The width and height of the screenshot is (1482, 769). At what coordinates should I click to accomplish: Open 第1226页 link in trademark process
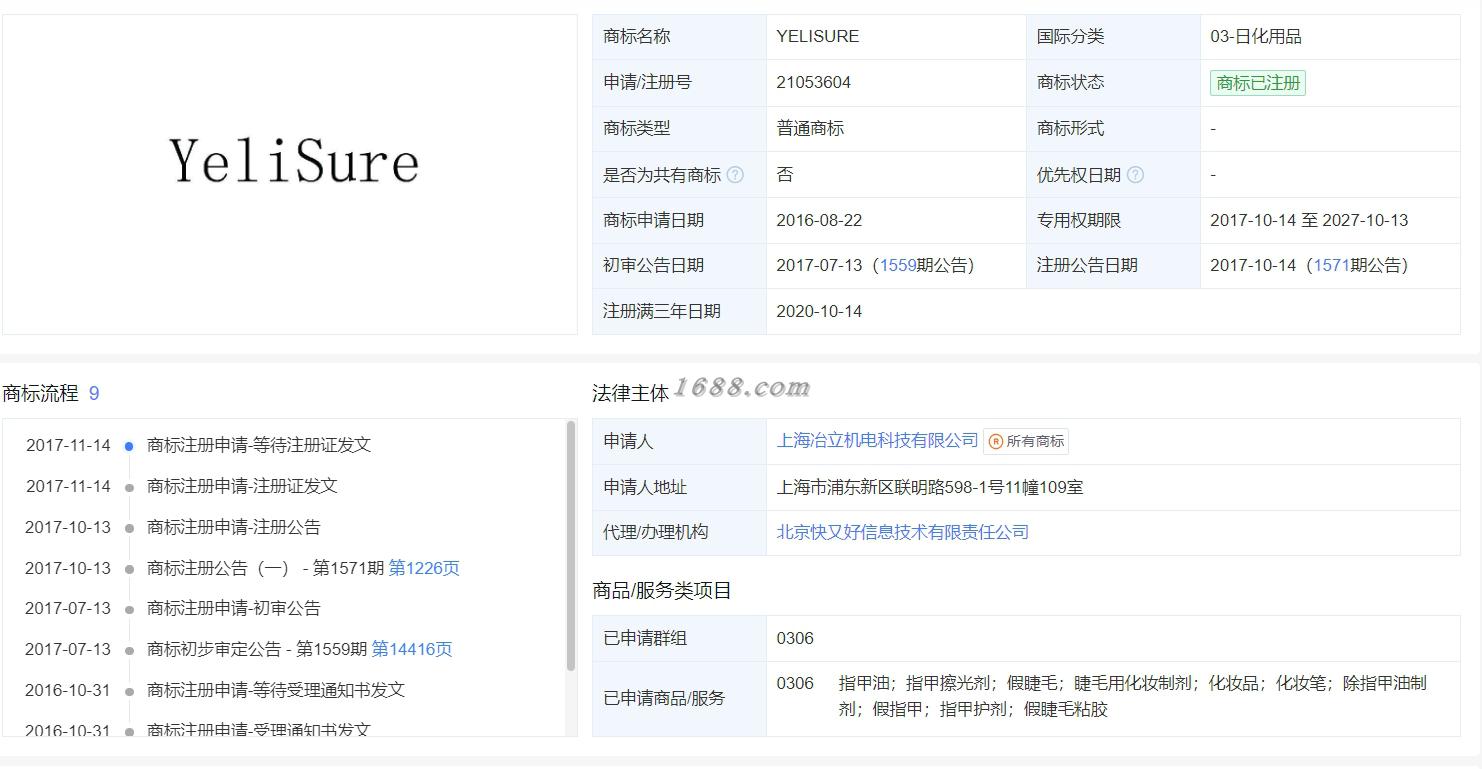click(424, 568)
